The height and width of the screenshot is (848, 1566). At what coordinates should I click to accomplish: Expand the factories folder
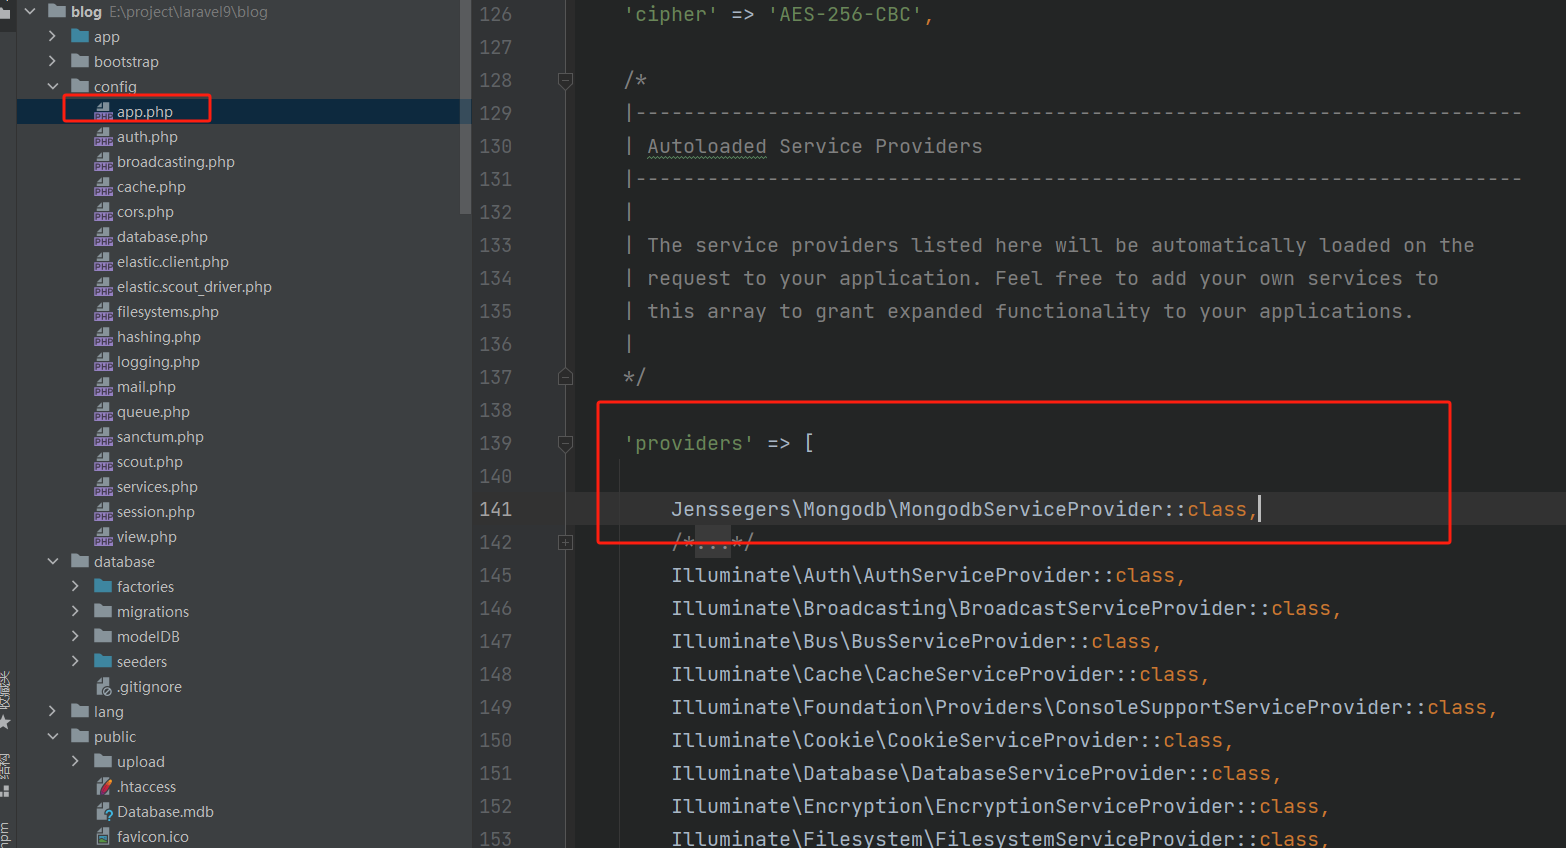76,587
